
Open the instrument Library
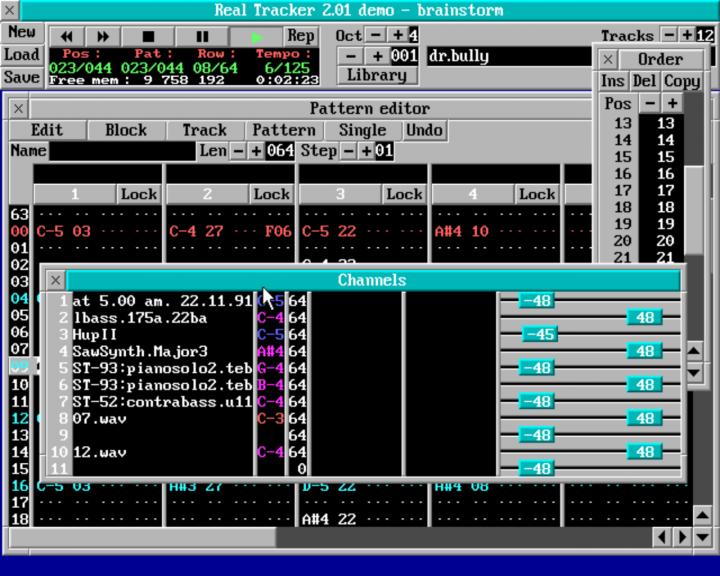point(376,75)
